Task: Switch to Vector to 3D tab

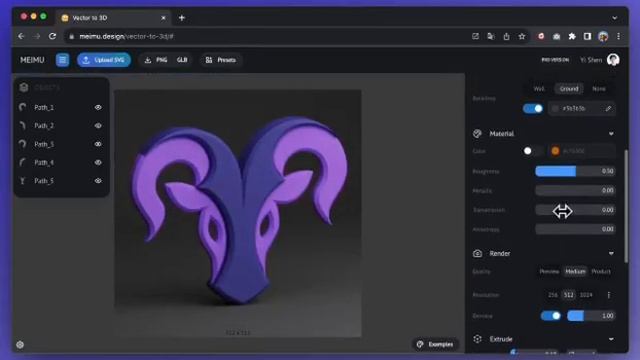Action: pyautogui.click(x=113, y=18)
